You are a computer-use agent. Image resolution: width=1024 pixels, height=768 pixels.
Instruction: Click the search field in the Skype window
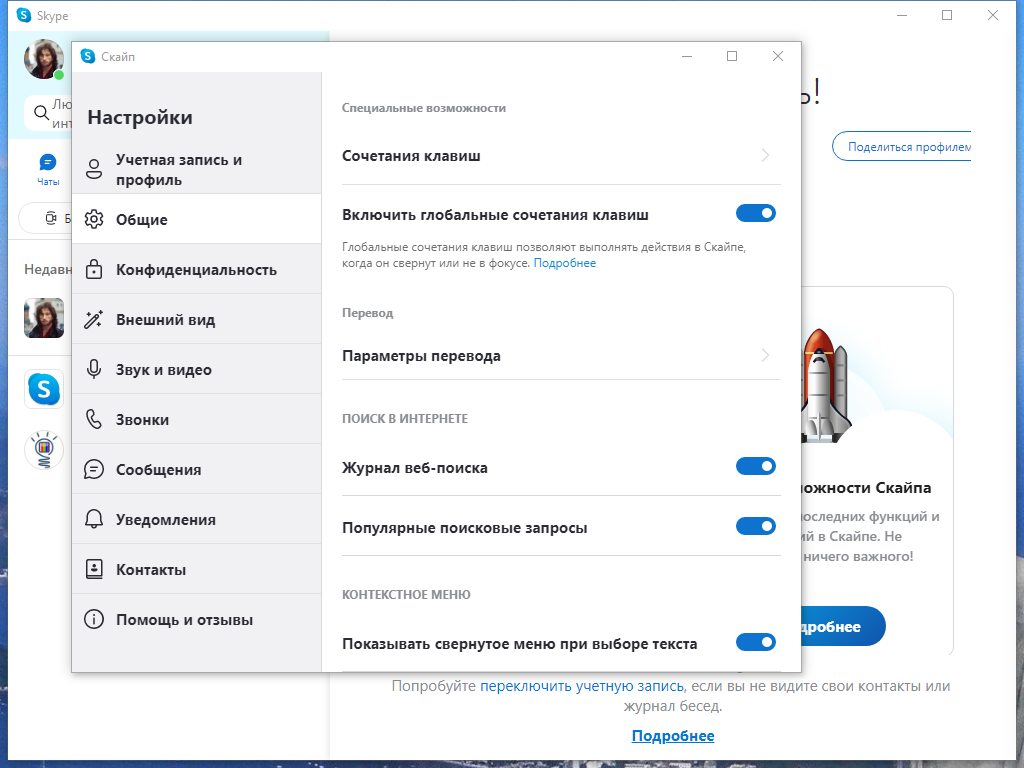coord(48,113)
